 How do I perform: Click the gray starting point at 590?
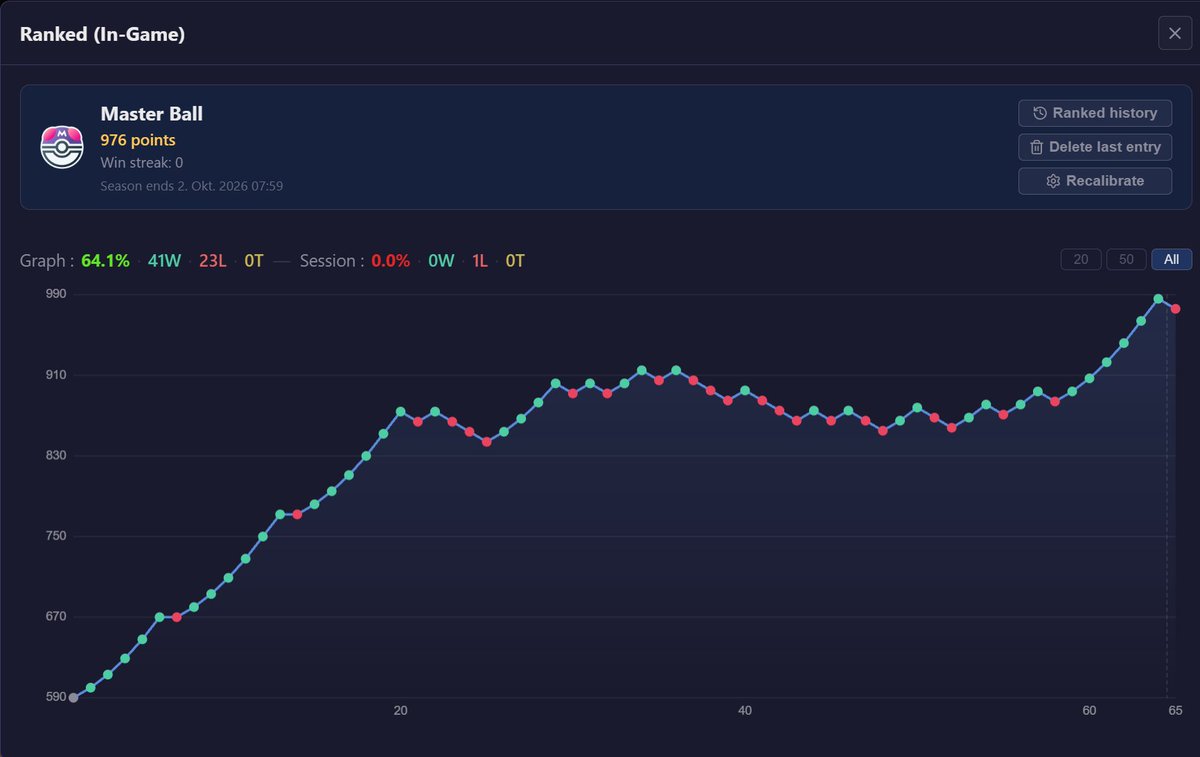click(73, 698)
